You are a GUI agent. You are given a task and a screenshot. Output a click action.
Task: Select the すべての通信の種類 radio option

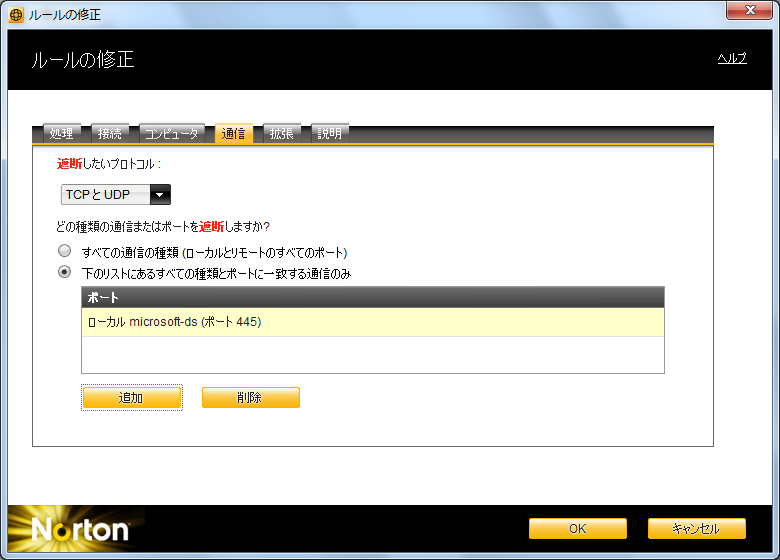tap(65, 252)
